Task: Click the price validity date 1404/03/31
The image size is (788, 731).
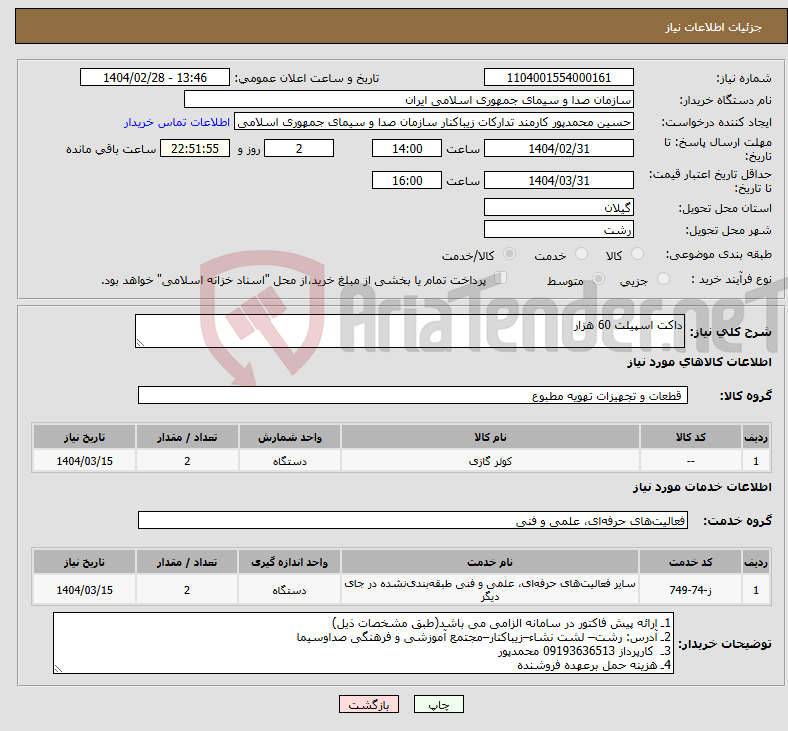Action: [558, 180]
